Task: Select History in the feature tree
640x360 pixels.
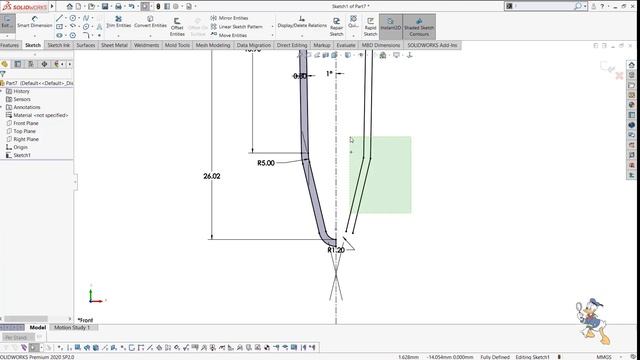Action: [x=21, y=91]
